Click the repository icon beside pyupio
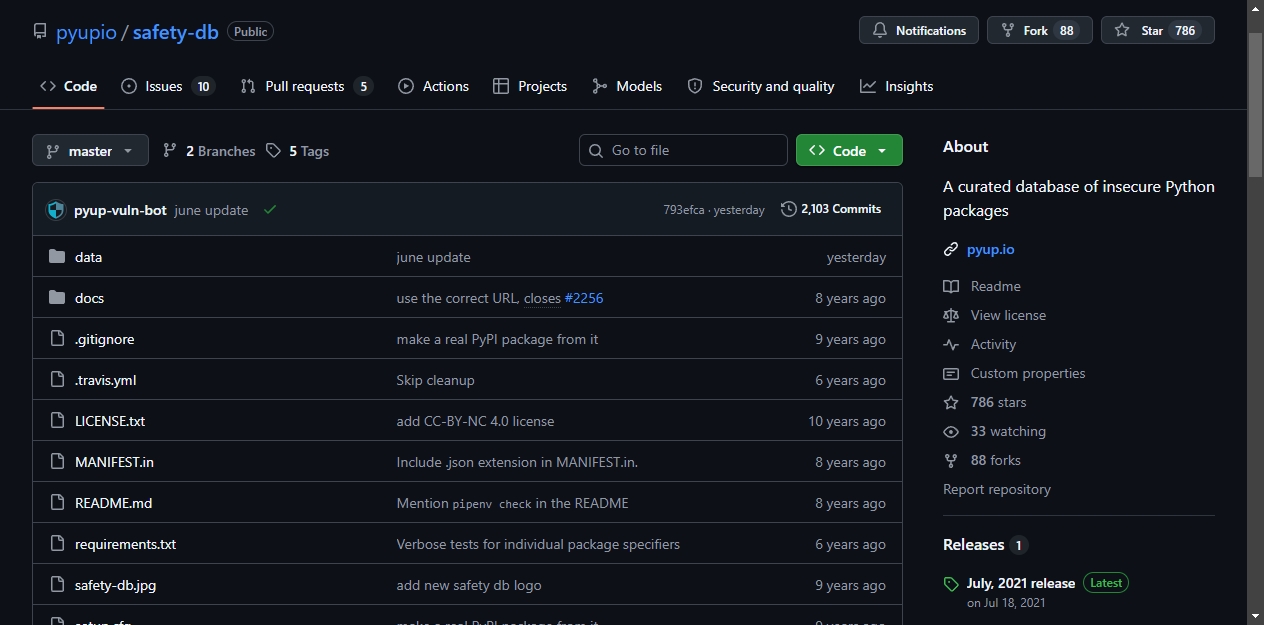This screenshot has width=1264, height=625. coord(40,32)
